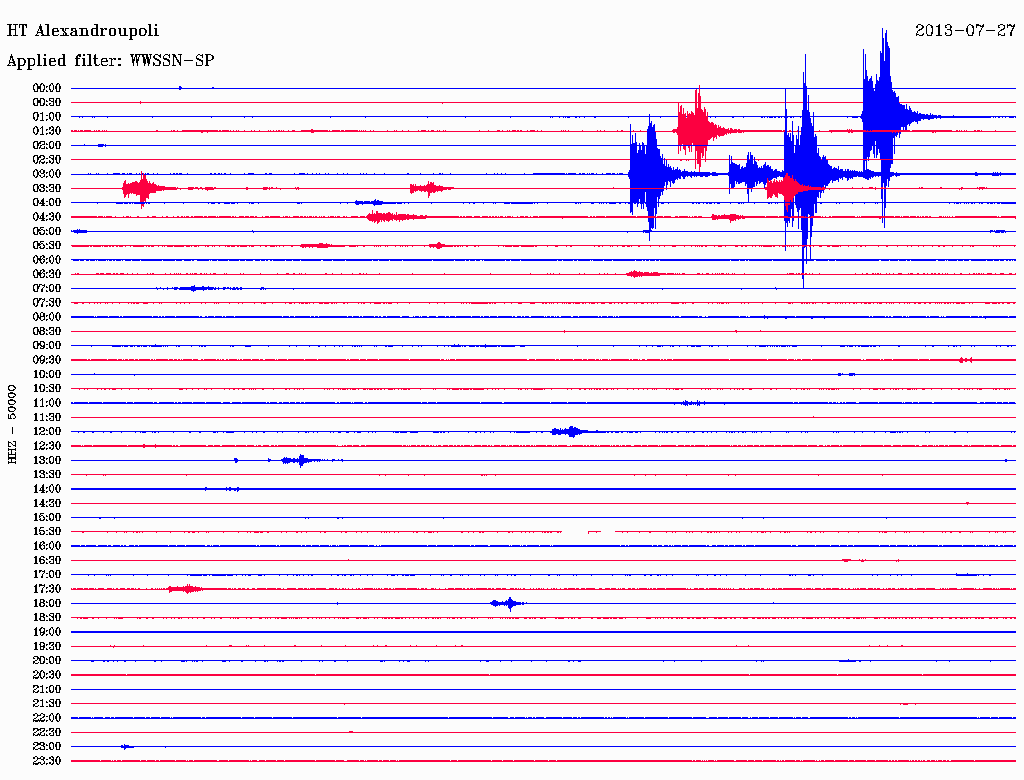This screenshot has height=780, width=1024.
Task: Click the 02:00 time label
Action: coord(47,146)
